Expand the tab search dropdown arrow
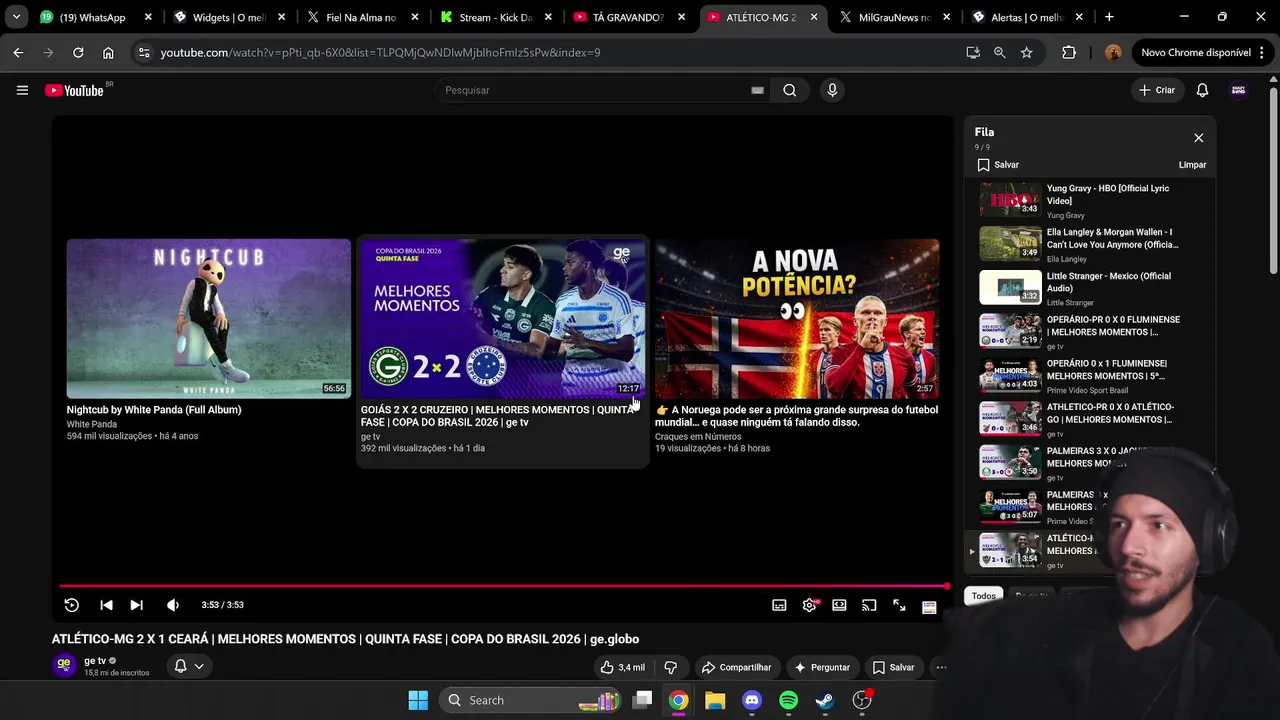The height and width of the screenshot is (720, 1280). (x=16, y=17)
